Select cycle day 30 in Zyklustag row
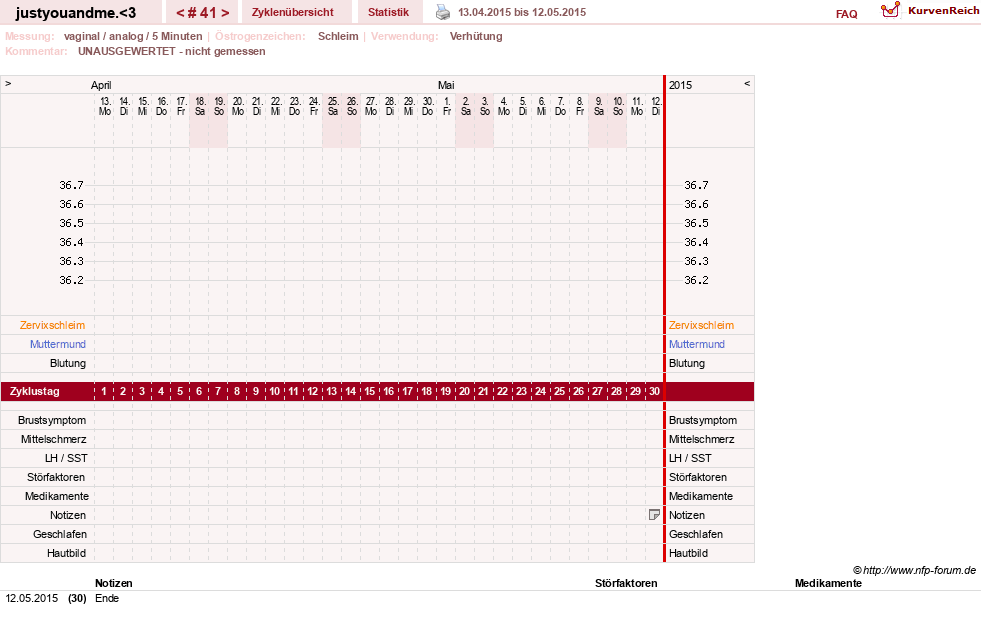The image size is (981, 622). [x=654, y=392]
